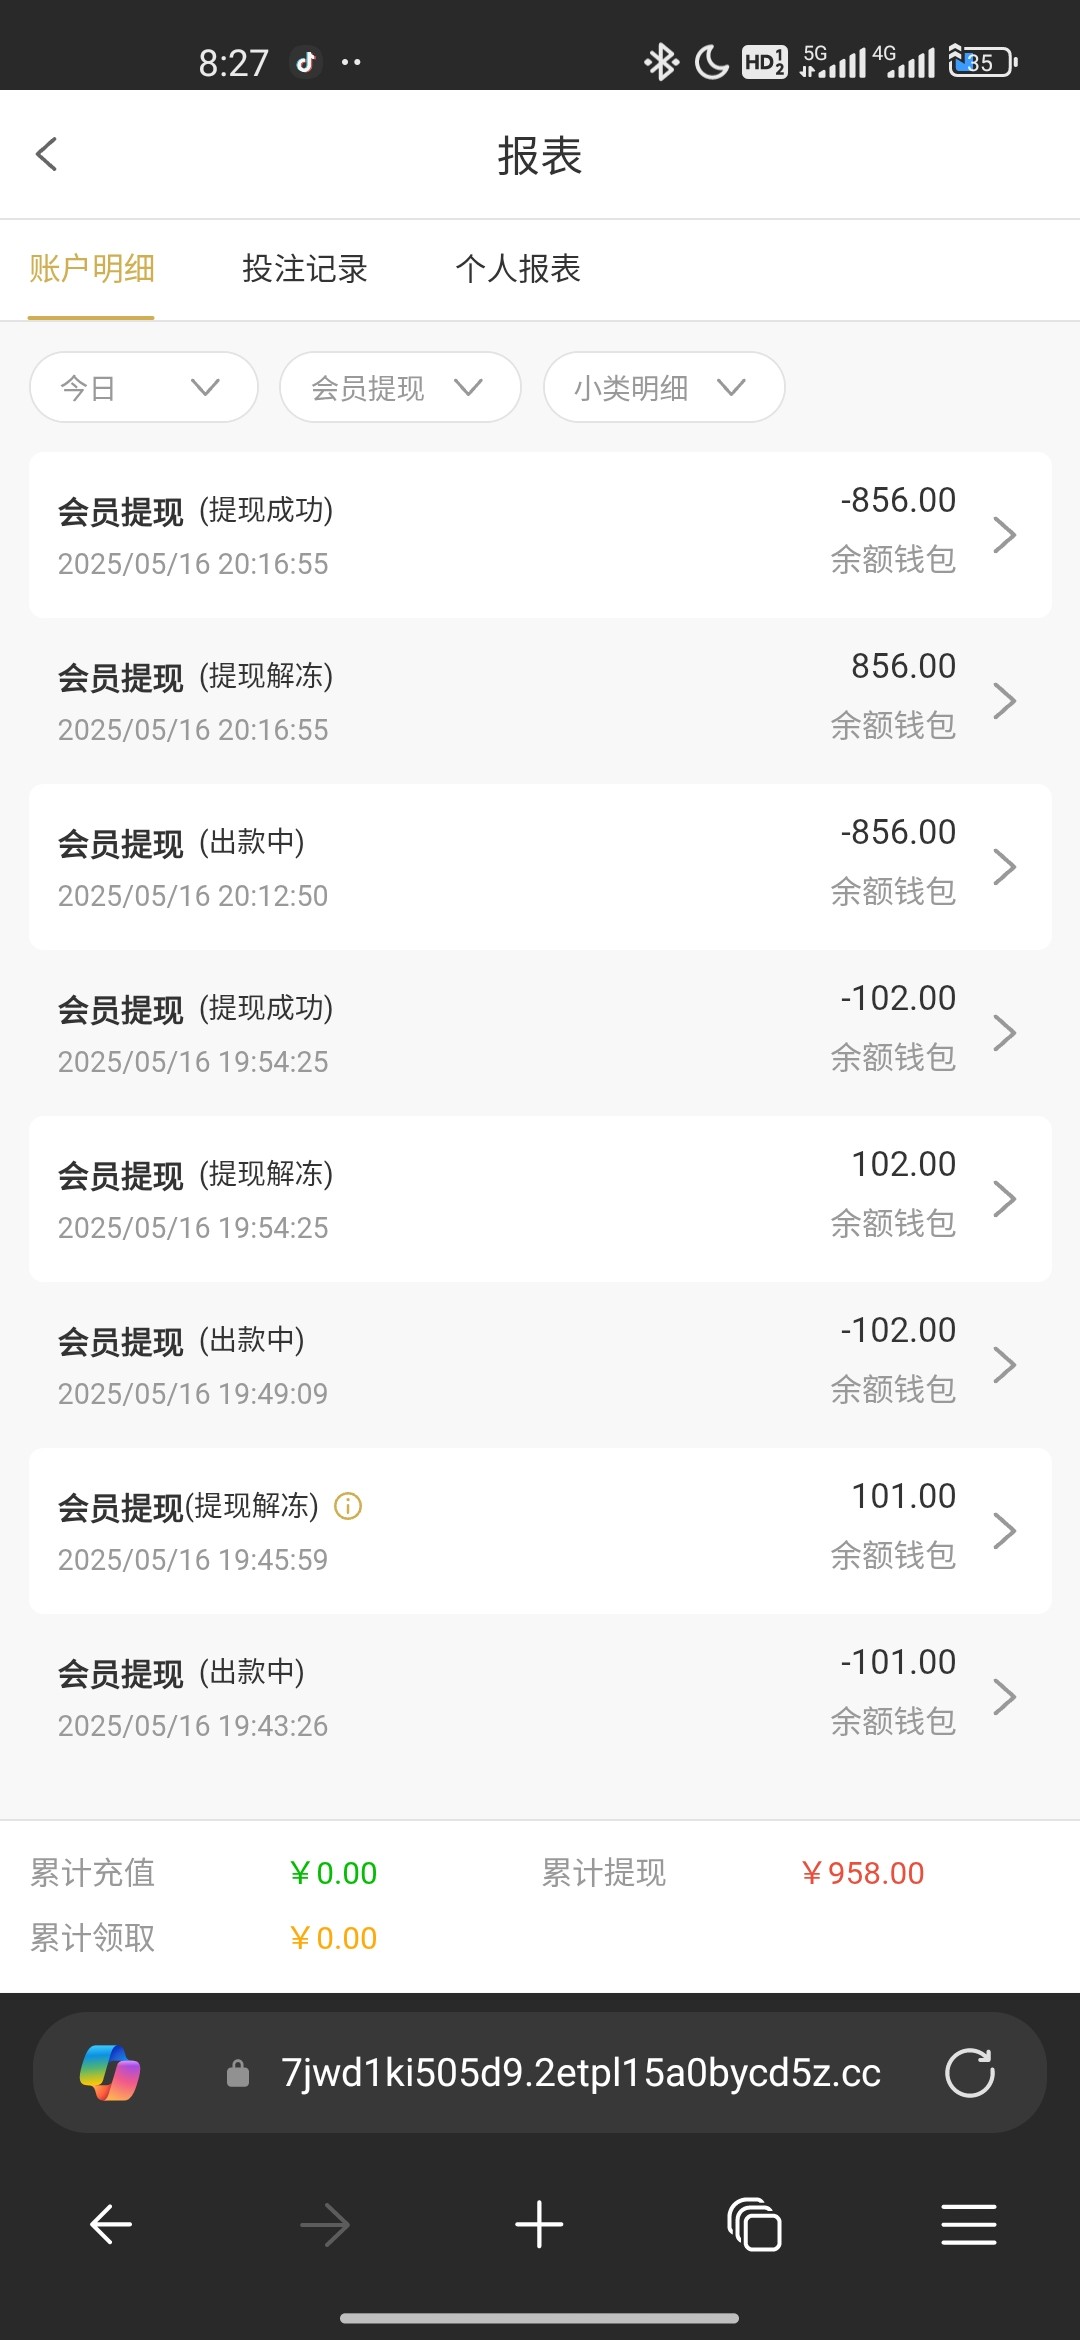This screenshot has width=1080, height=2340.
Task: Open the 19:54:25 提现成功 -102.00 record
Action: pos(540,1033)
